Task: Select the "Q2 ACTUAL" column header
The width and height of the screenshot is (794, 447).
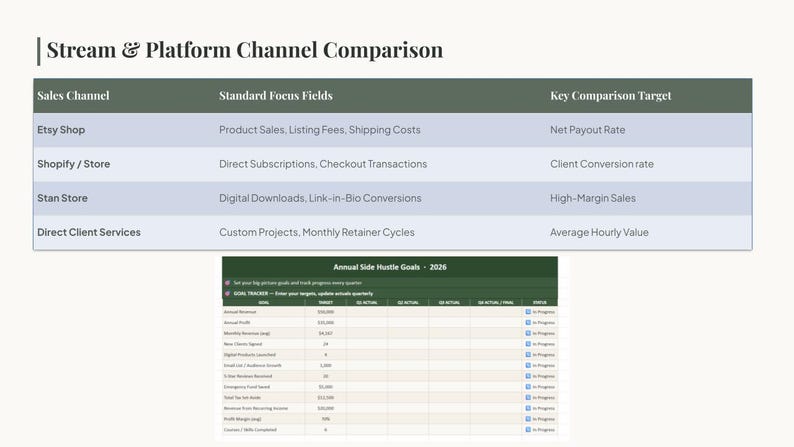Action: point(408,303)
